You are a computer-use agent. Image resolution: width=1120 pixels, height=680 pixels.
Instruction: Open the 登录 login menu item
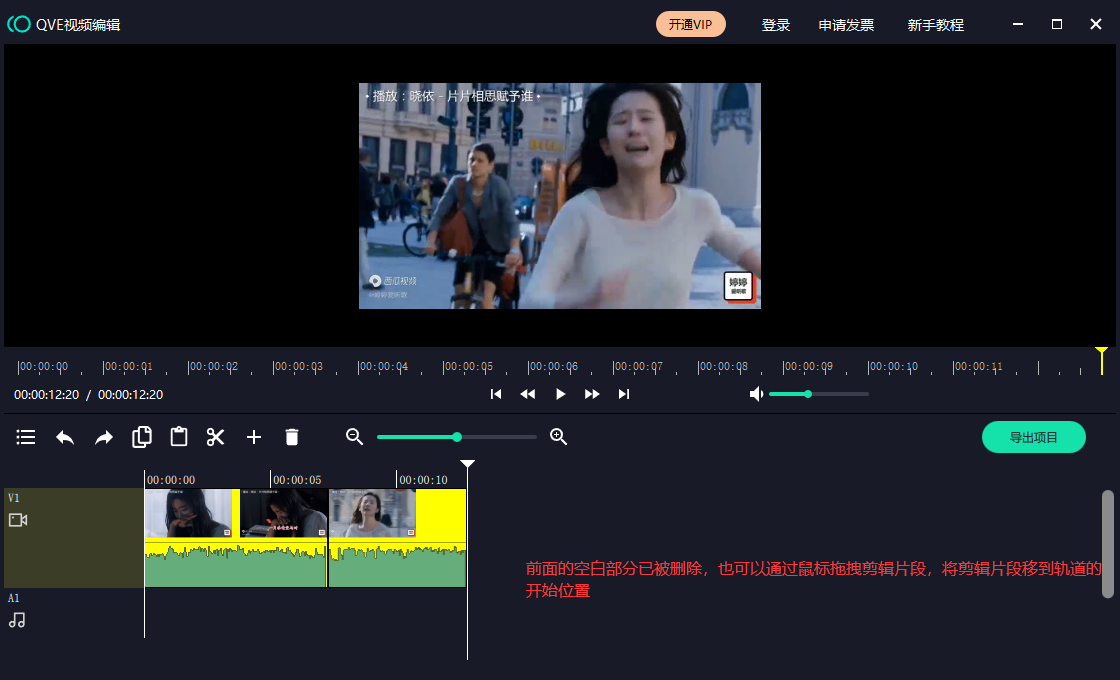[776, 25]
